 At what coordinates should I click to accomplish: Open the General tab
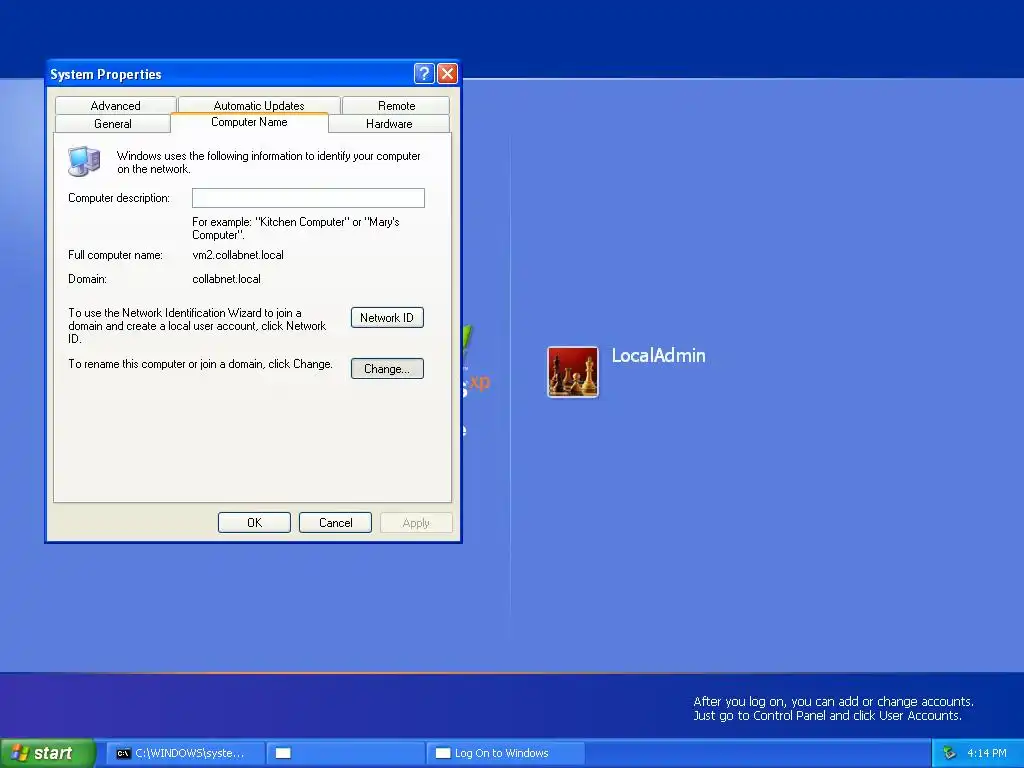click(113, 123)
